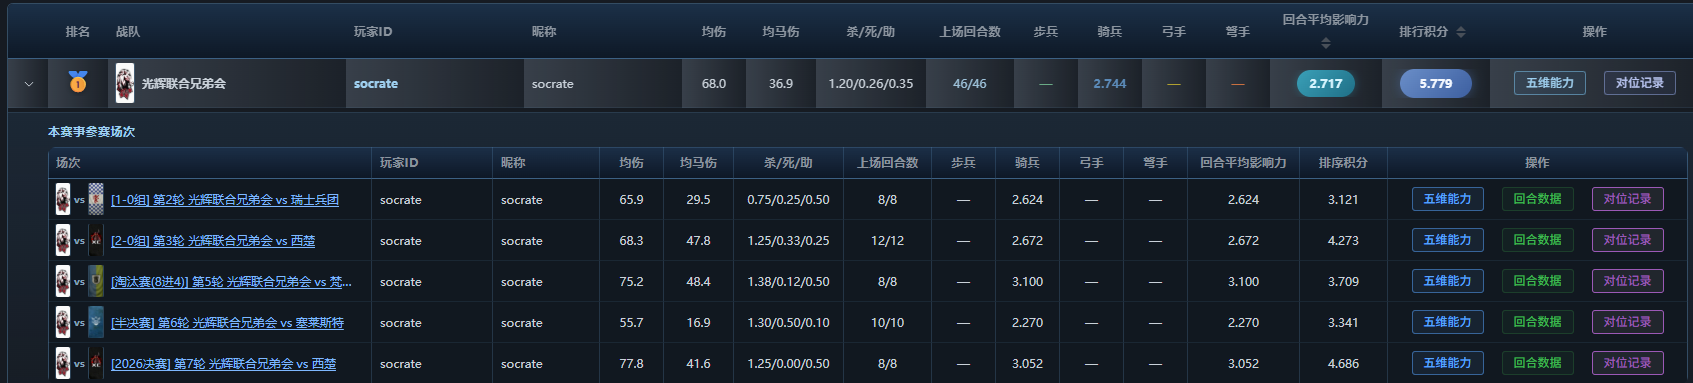This screenshot has width=1693, height=383.
Task: Click the 瑞士兵团 opponent logo in 第2轮 row
Action: click(x=96, y=199)
